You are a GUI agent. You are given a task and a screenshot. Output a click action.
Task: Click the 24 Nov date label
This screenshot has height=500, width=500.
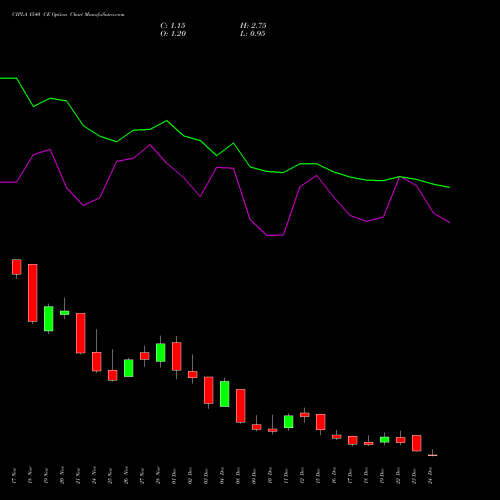[x=94, y=476]
